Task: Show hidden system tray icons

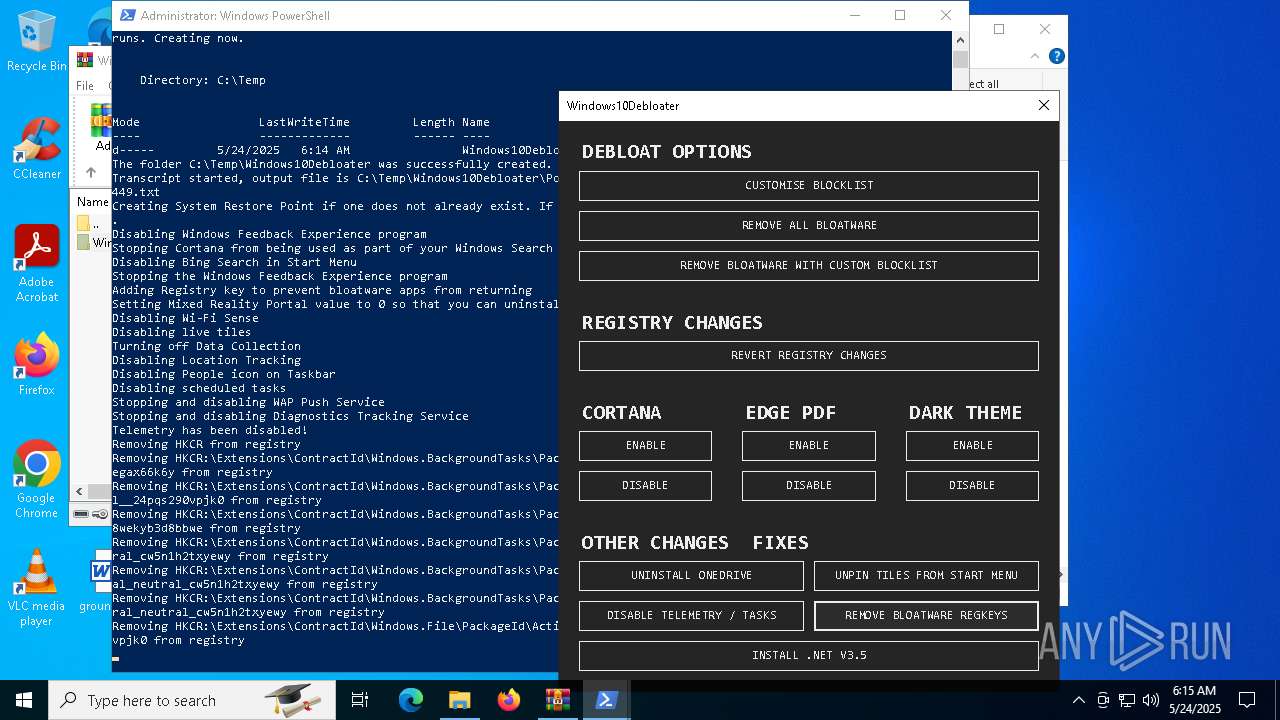Action: coord(1078,700)
